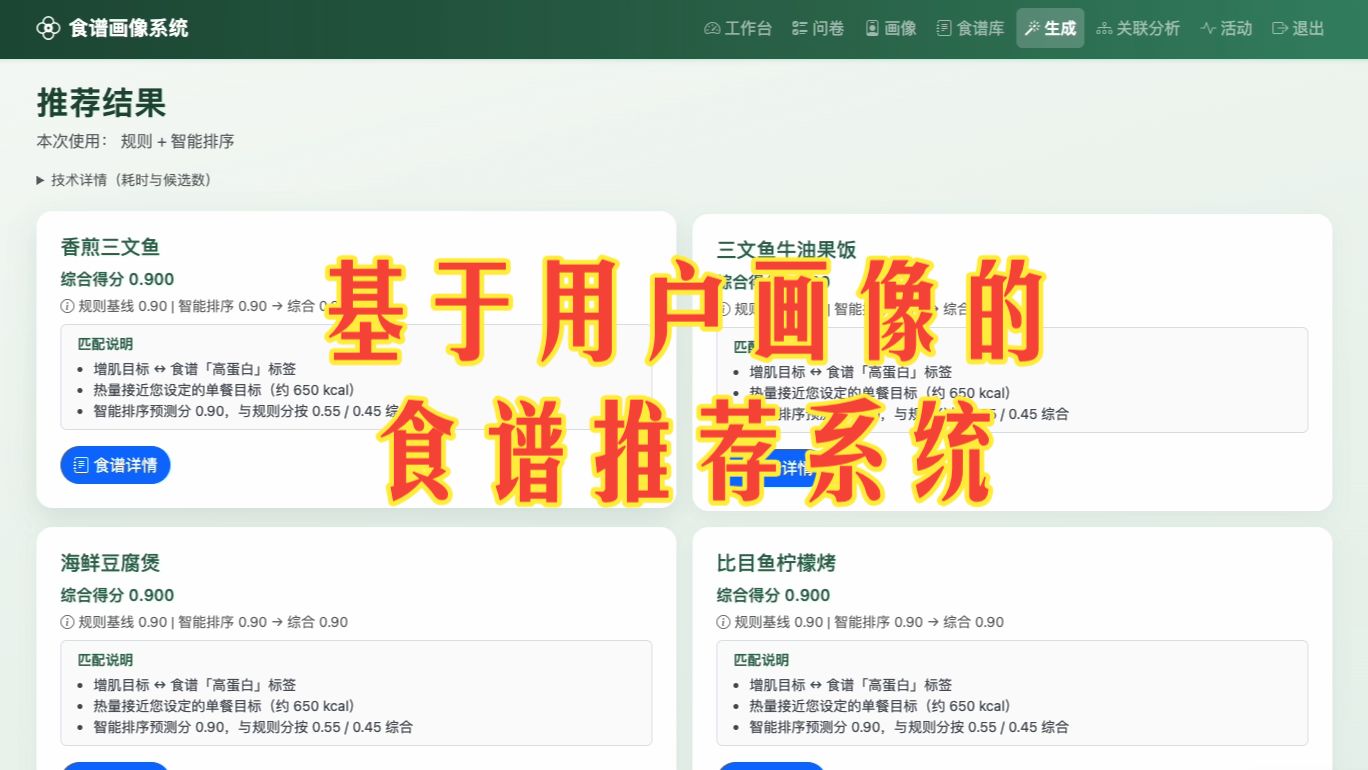Go to the 问卷 page
1368x770 pixels.
point(818,28)
